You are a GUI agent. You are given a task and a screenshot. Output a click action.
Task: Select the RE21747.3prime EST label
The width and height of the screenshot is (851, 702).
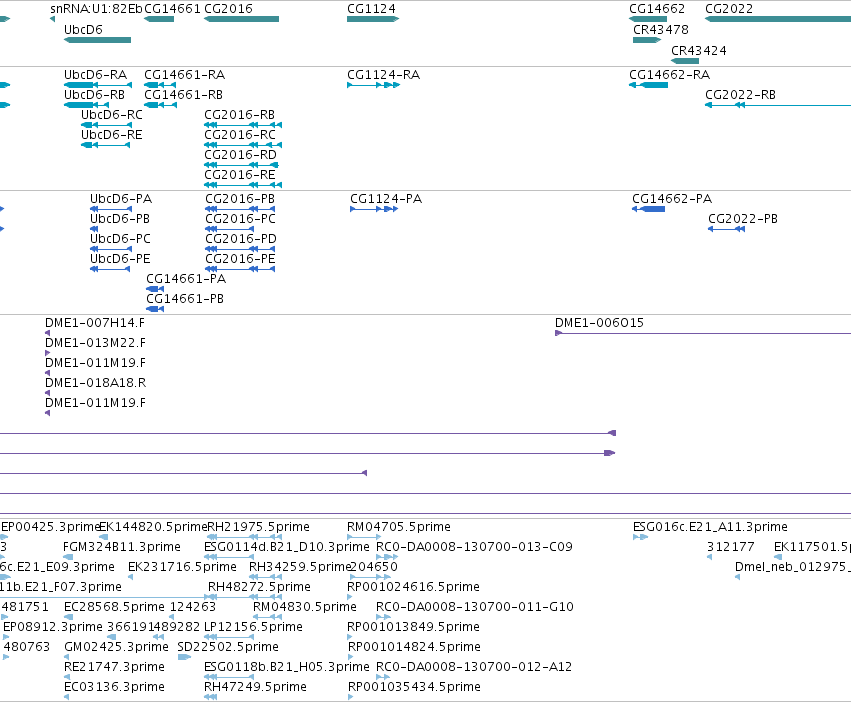tap(115, 667)
